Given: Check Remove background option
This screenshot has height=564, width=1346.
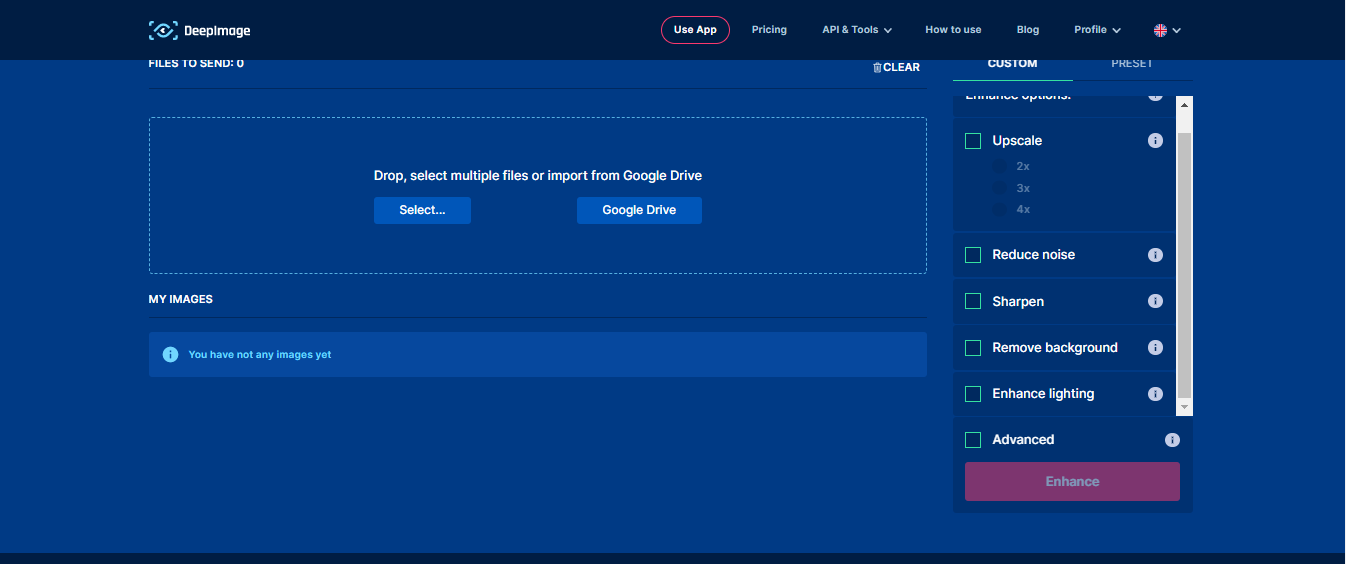Looking at the screenshot, I should click(x=973, y=348).
